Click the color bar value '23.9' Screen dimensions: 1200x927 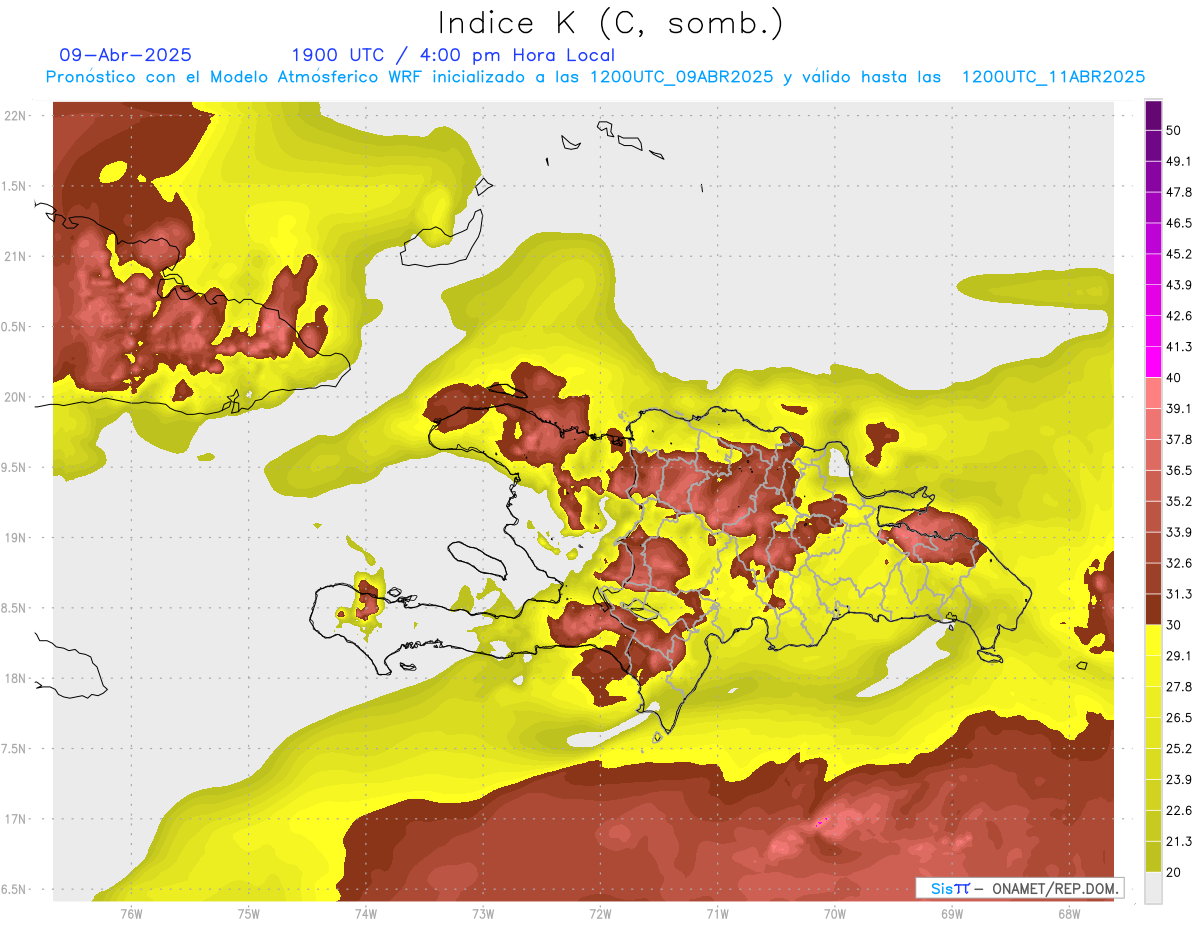pyautogui.click(x=1178, y=779)
